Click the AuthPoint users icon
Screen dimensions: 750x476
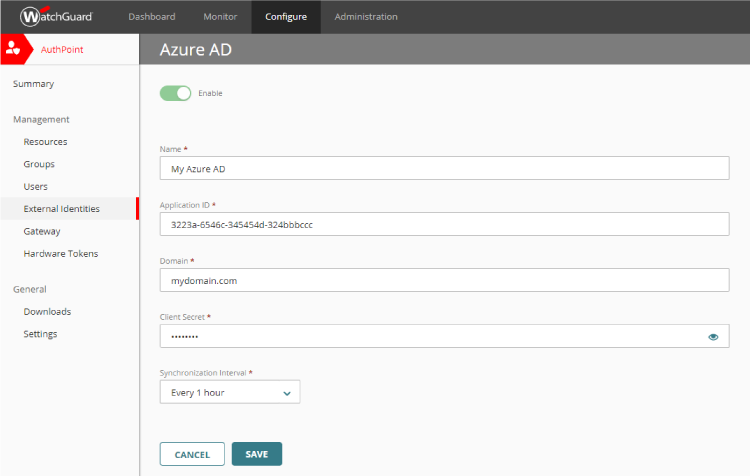(x=13, y=49)
